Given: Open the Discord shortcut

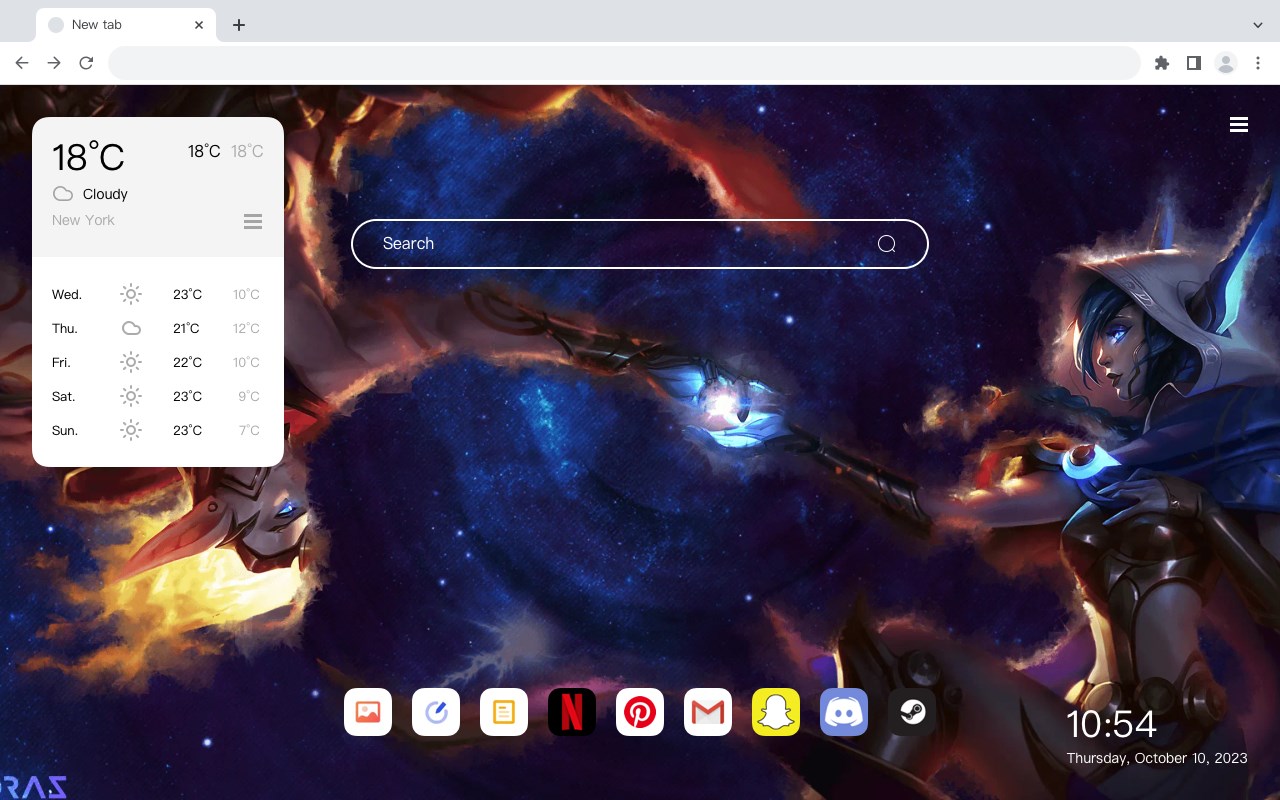Looking at the screenshot, I should point(844,712).
